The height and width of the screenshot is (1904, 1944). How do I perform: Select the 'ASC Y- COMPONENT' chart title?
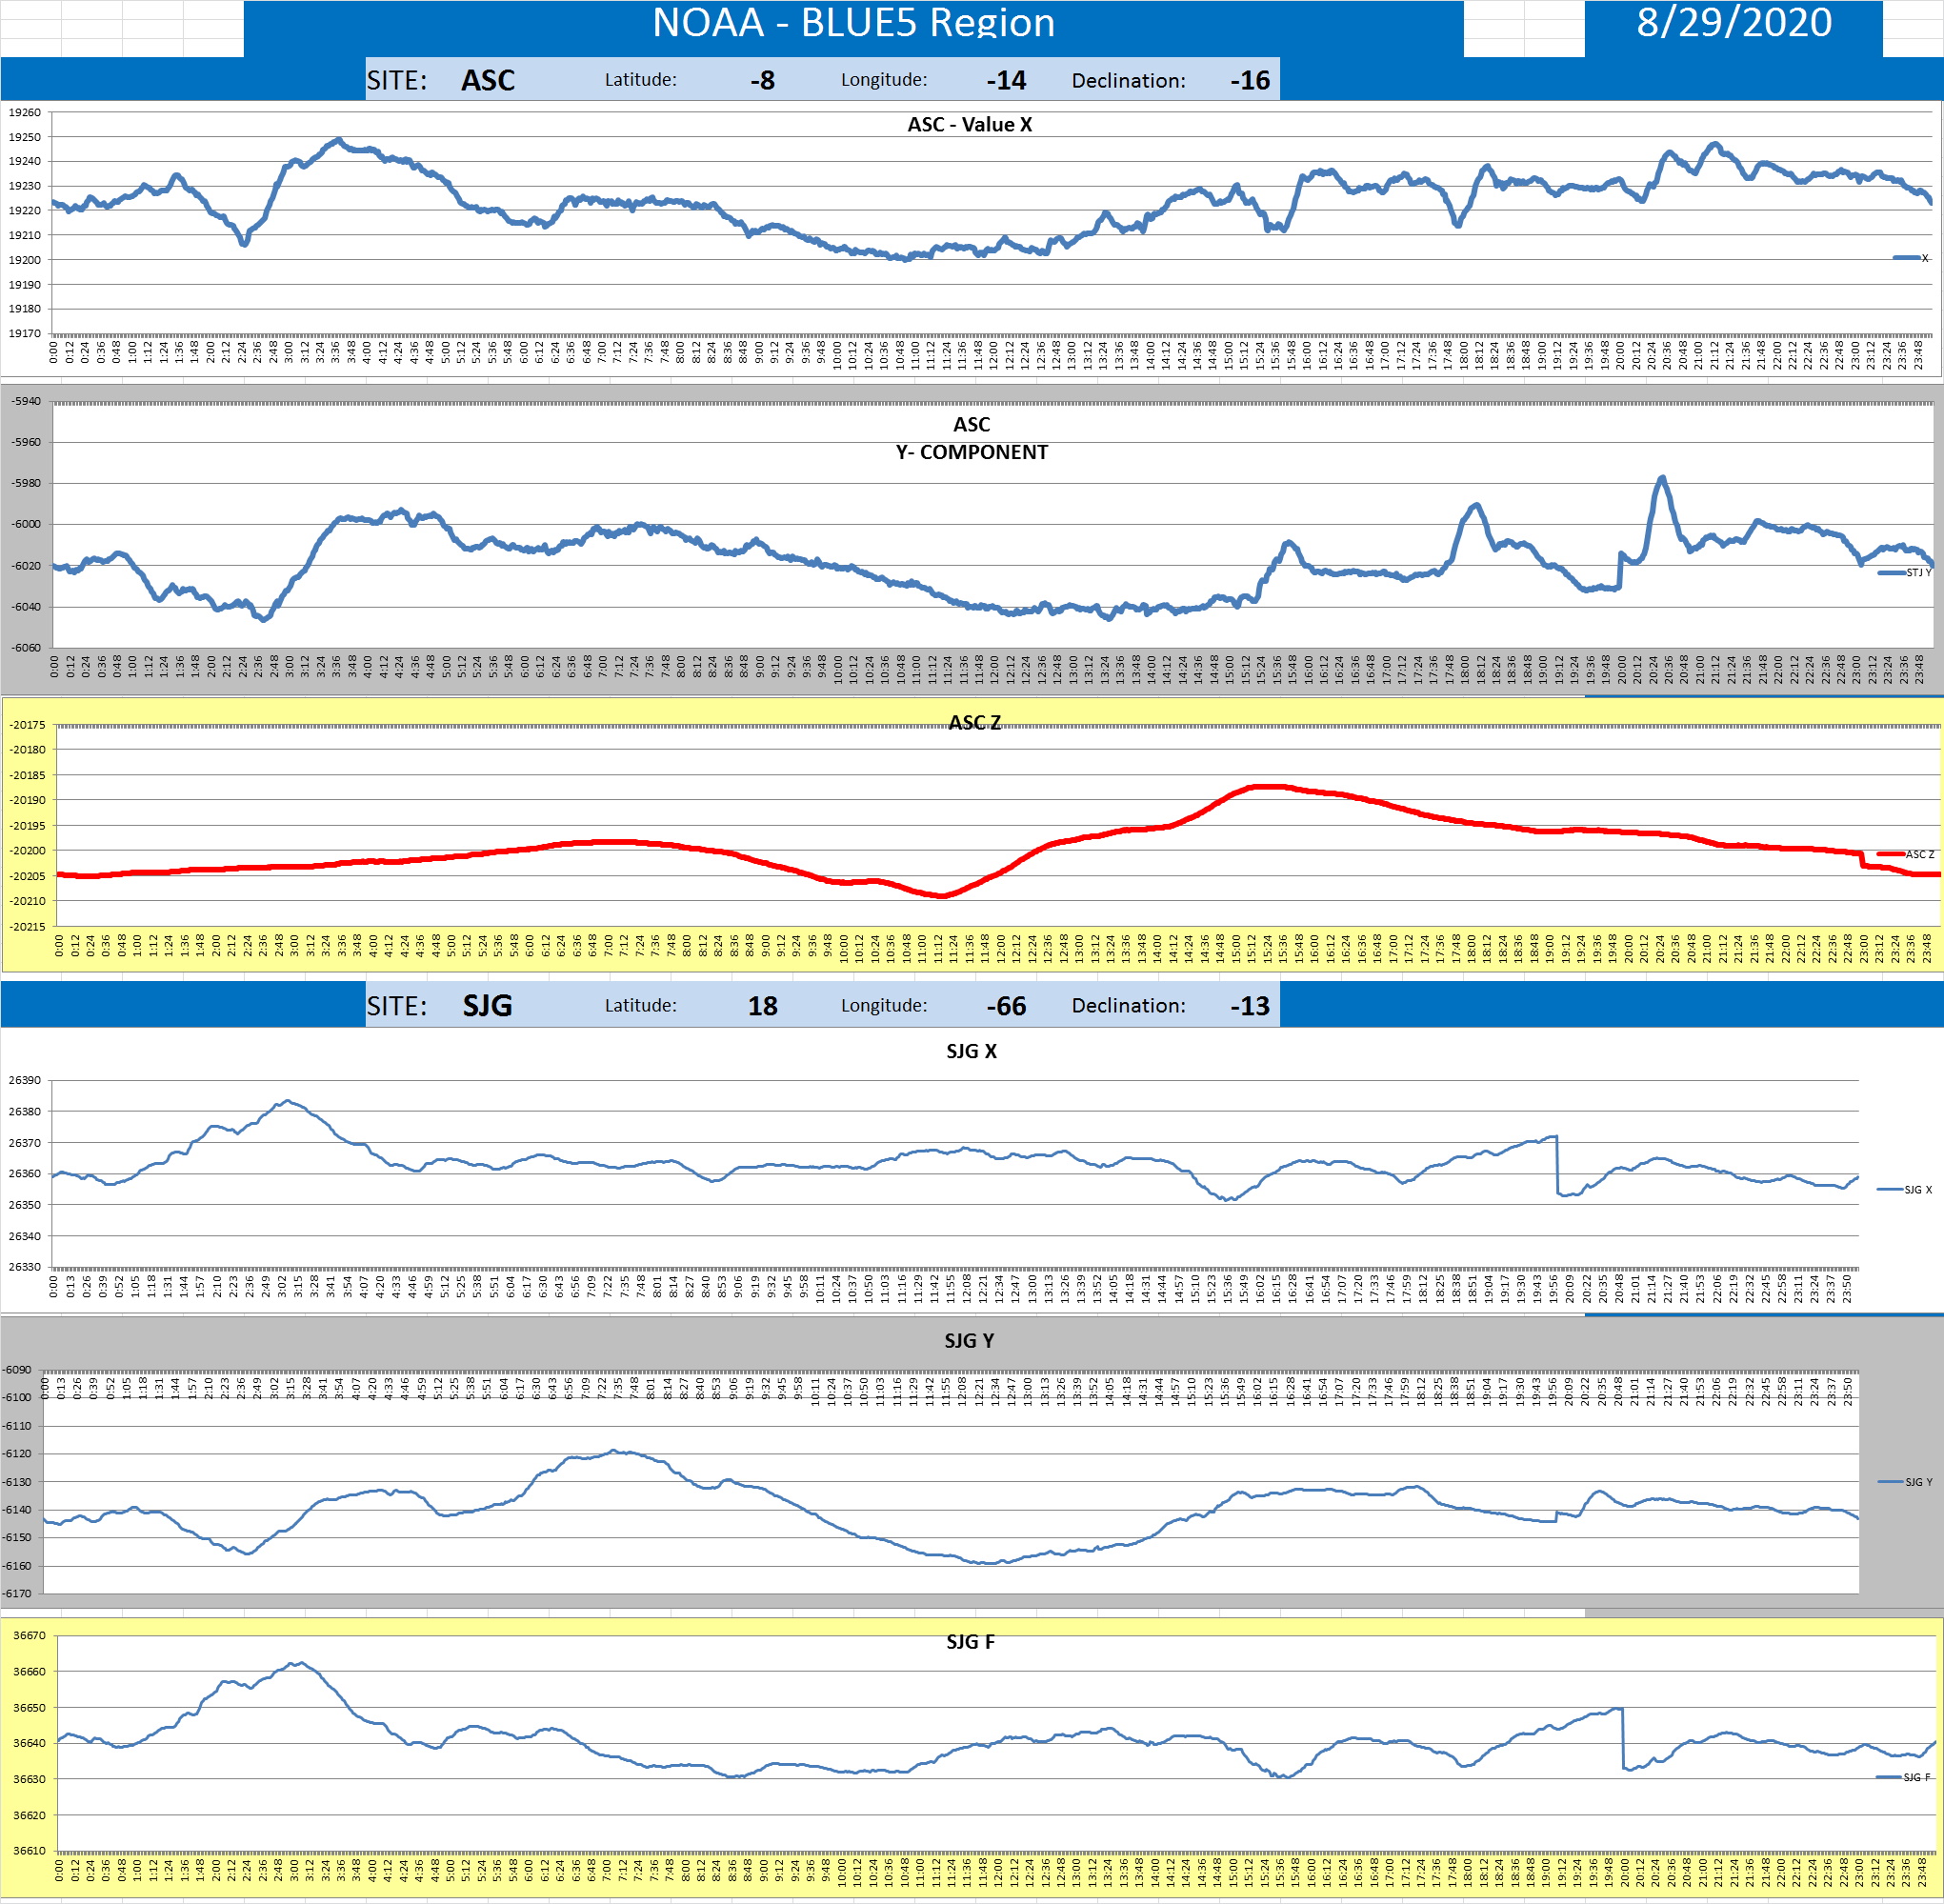coord(971,438)
